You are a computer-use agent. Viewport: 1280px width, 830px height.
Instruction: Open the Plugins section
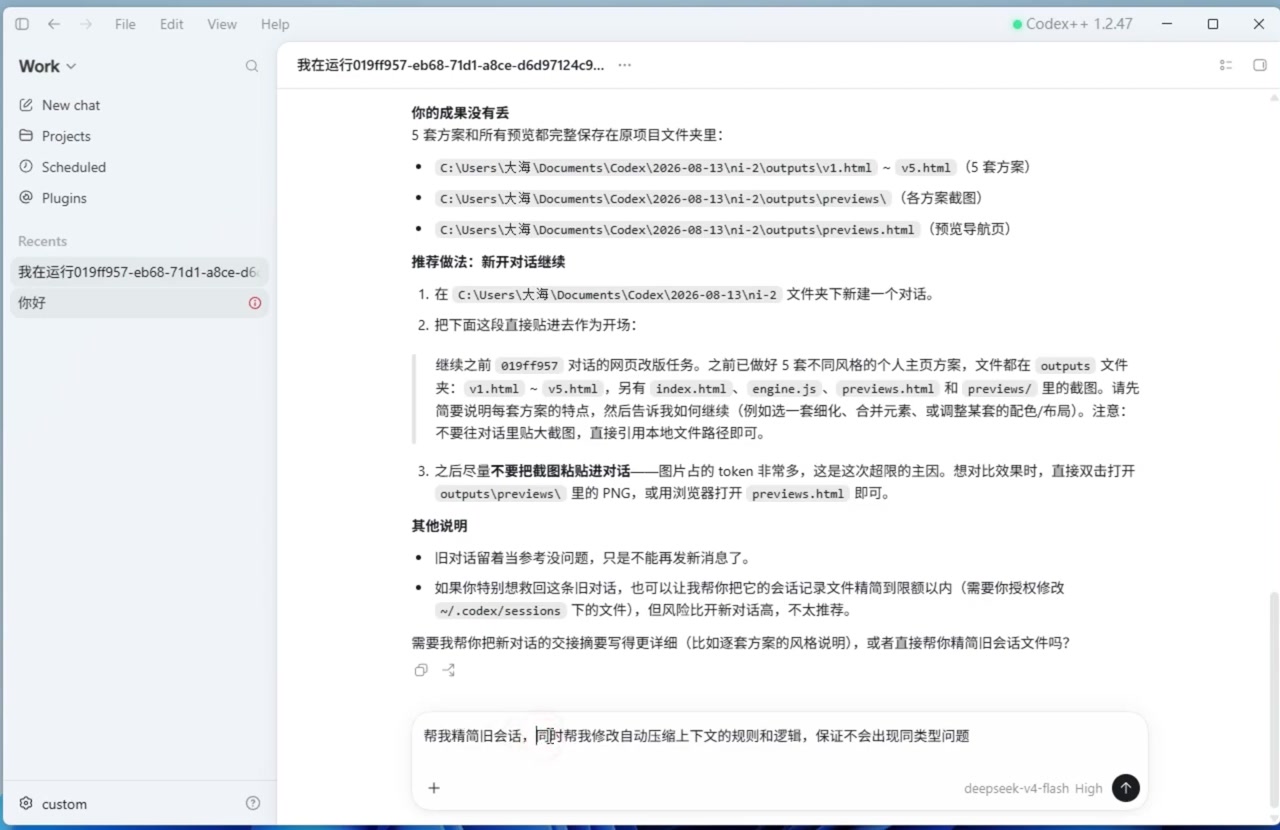140,198
